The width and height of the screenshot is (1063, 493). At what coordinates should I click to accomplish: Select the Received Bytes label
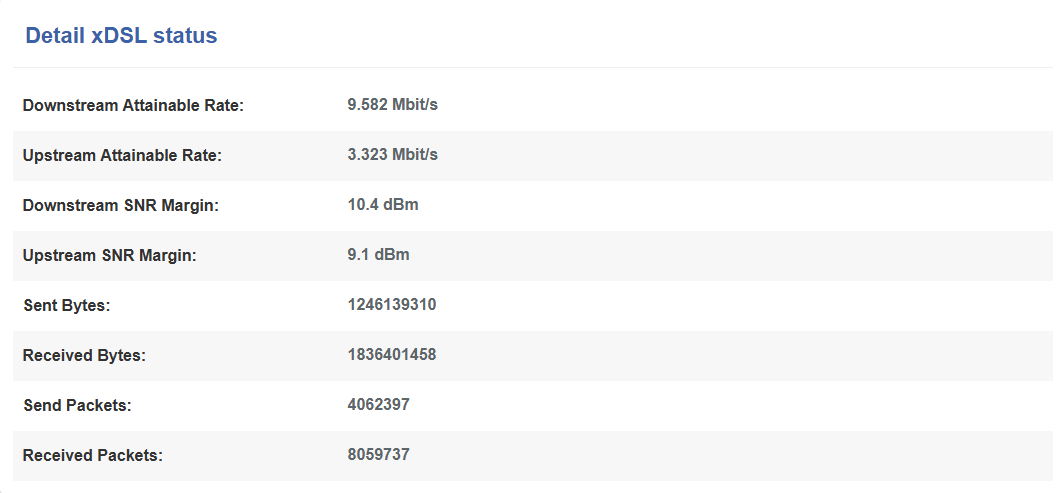(x=84, y=355)
